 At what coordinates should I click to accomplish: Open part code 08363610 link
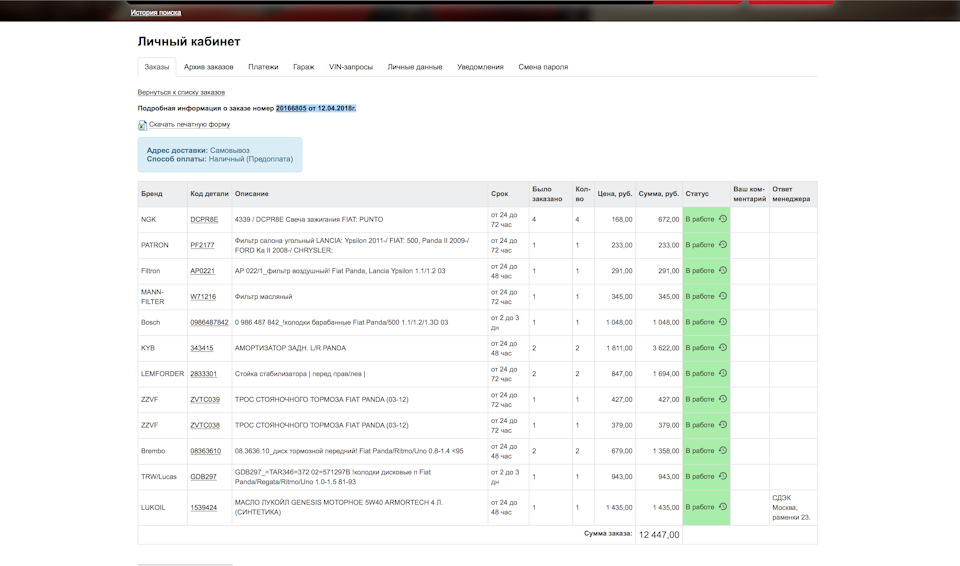[206, 451]
